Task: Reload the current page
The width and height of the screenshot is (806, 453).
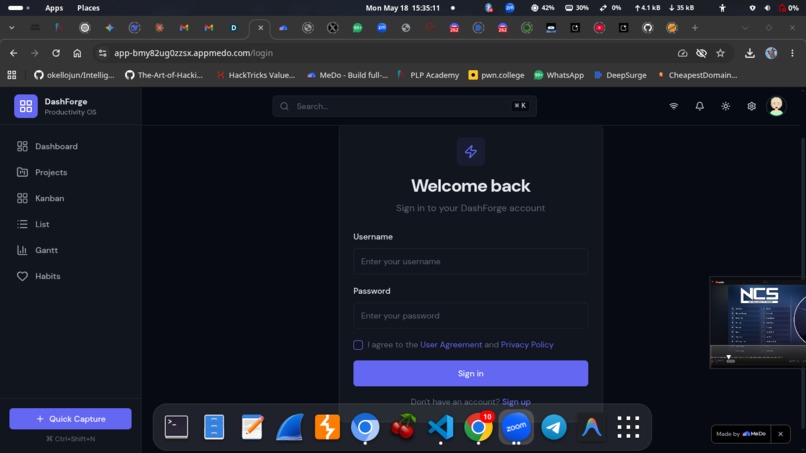Action: tap(56, 53)
